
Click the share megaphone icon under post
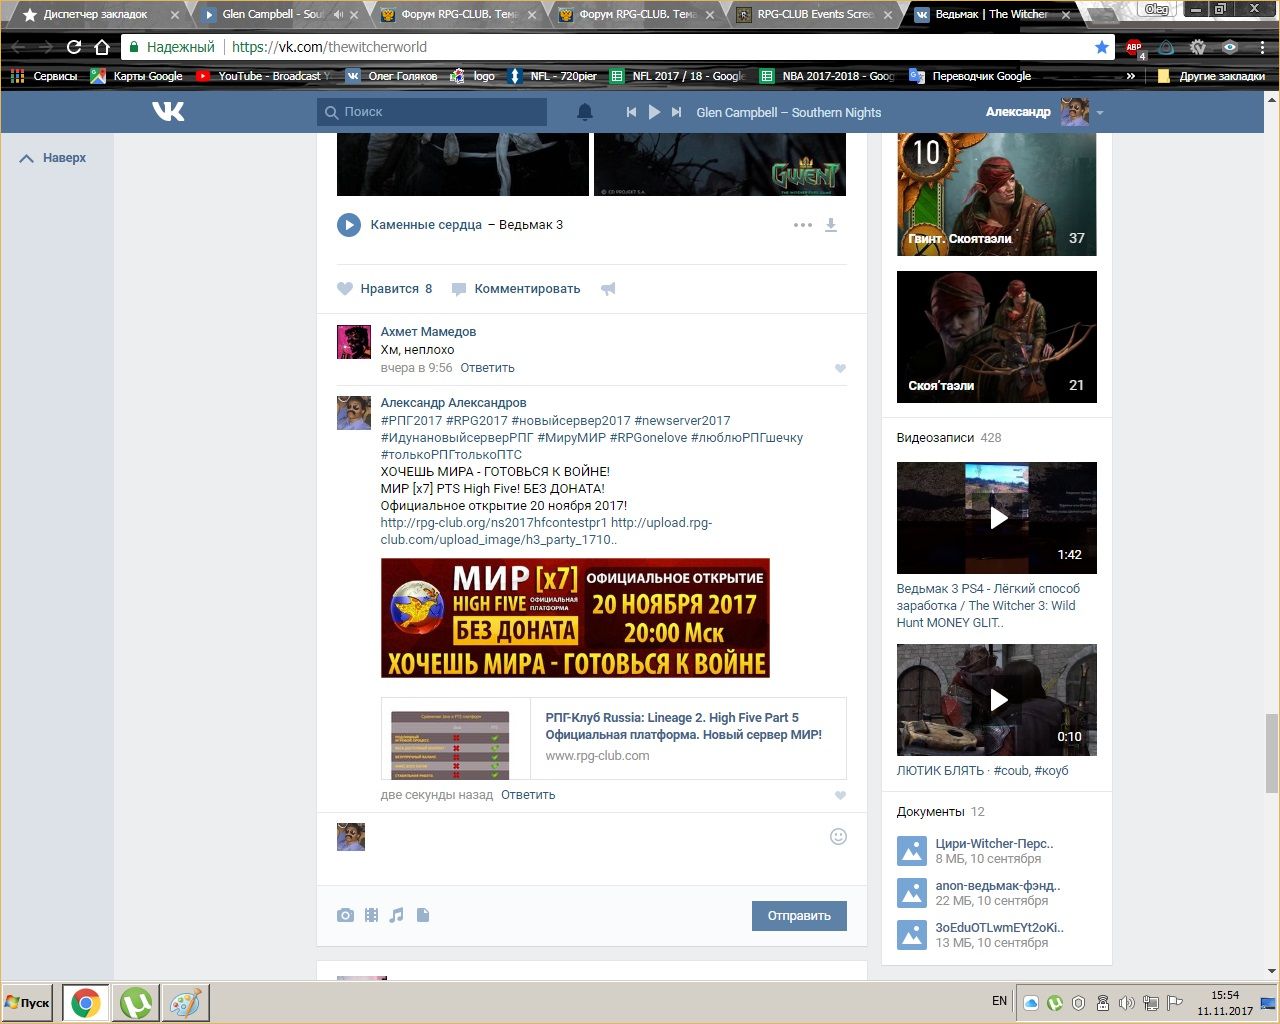coord(608,289)
